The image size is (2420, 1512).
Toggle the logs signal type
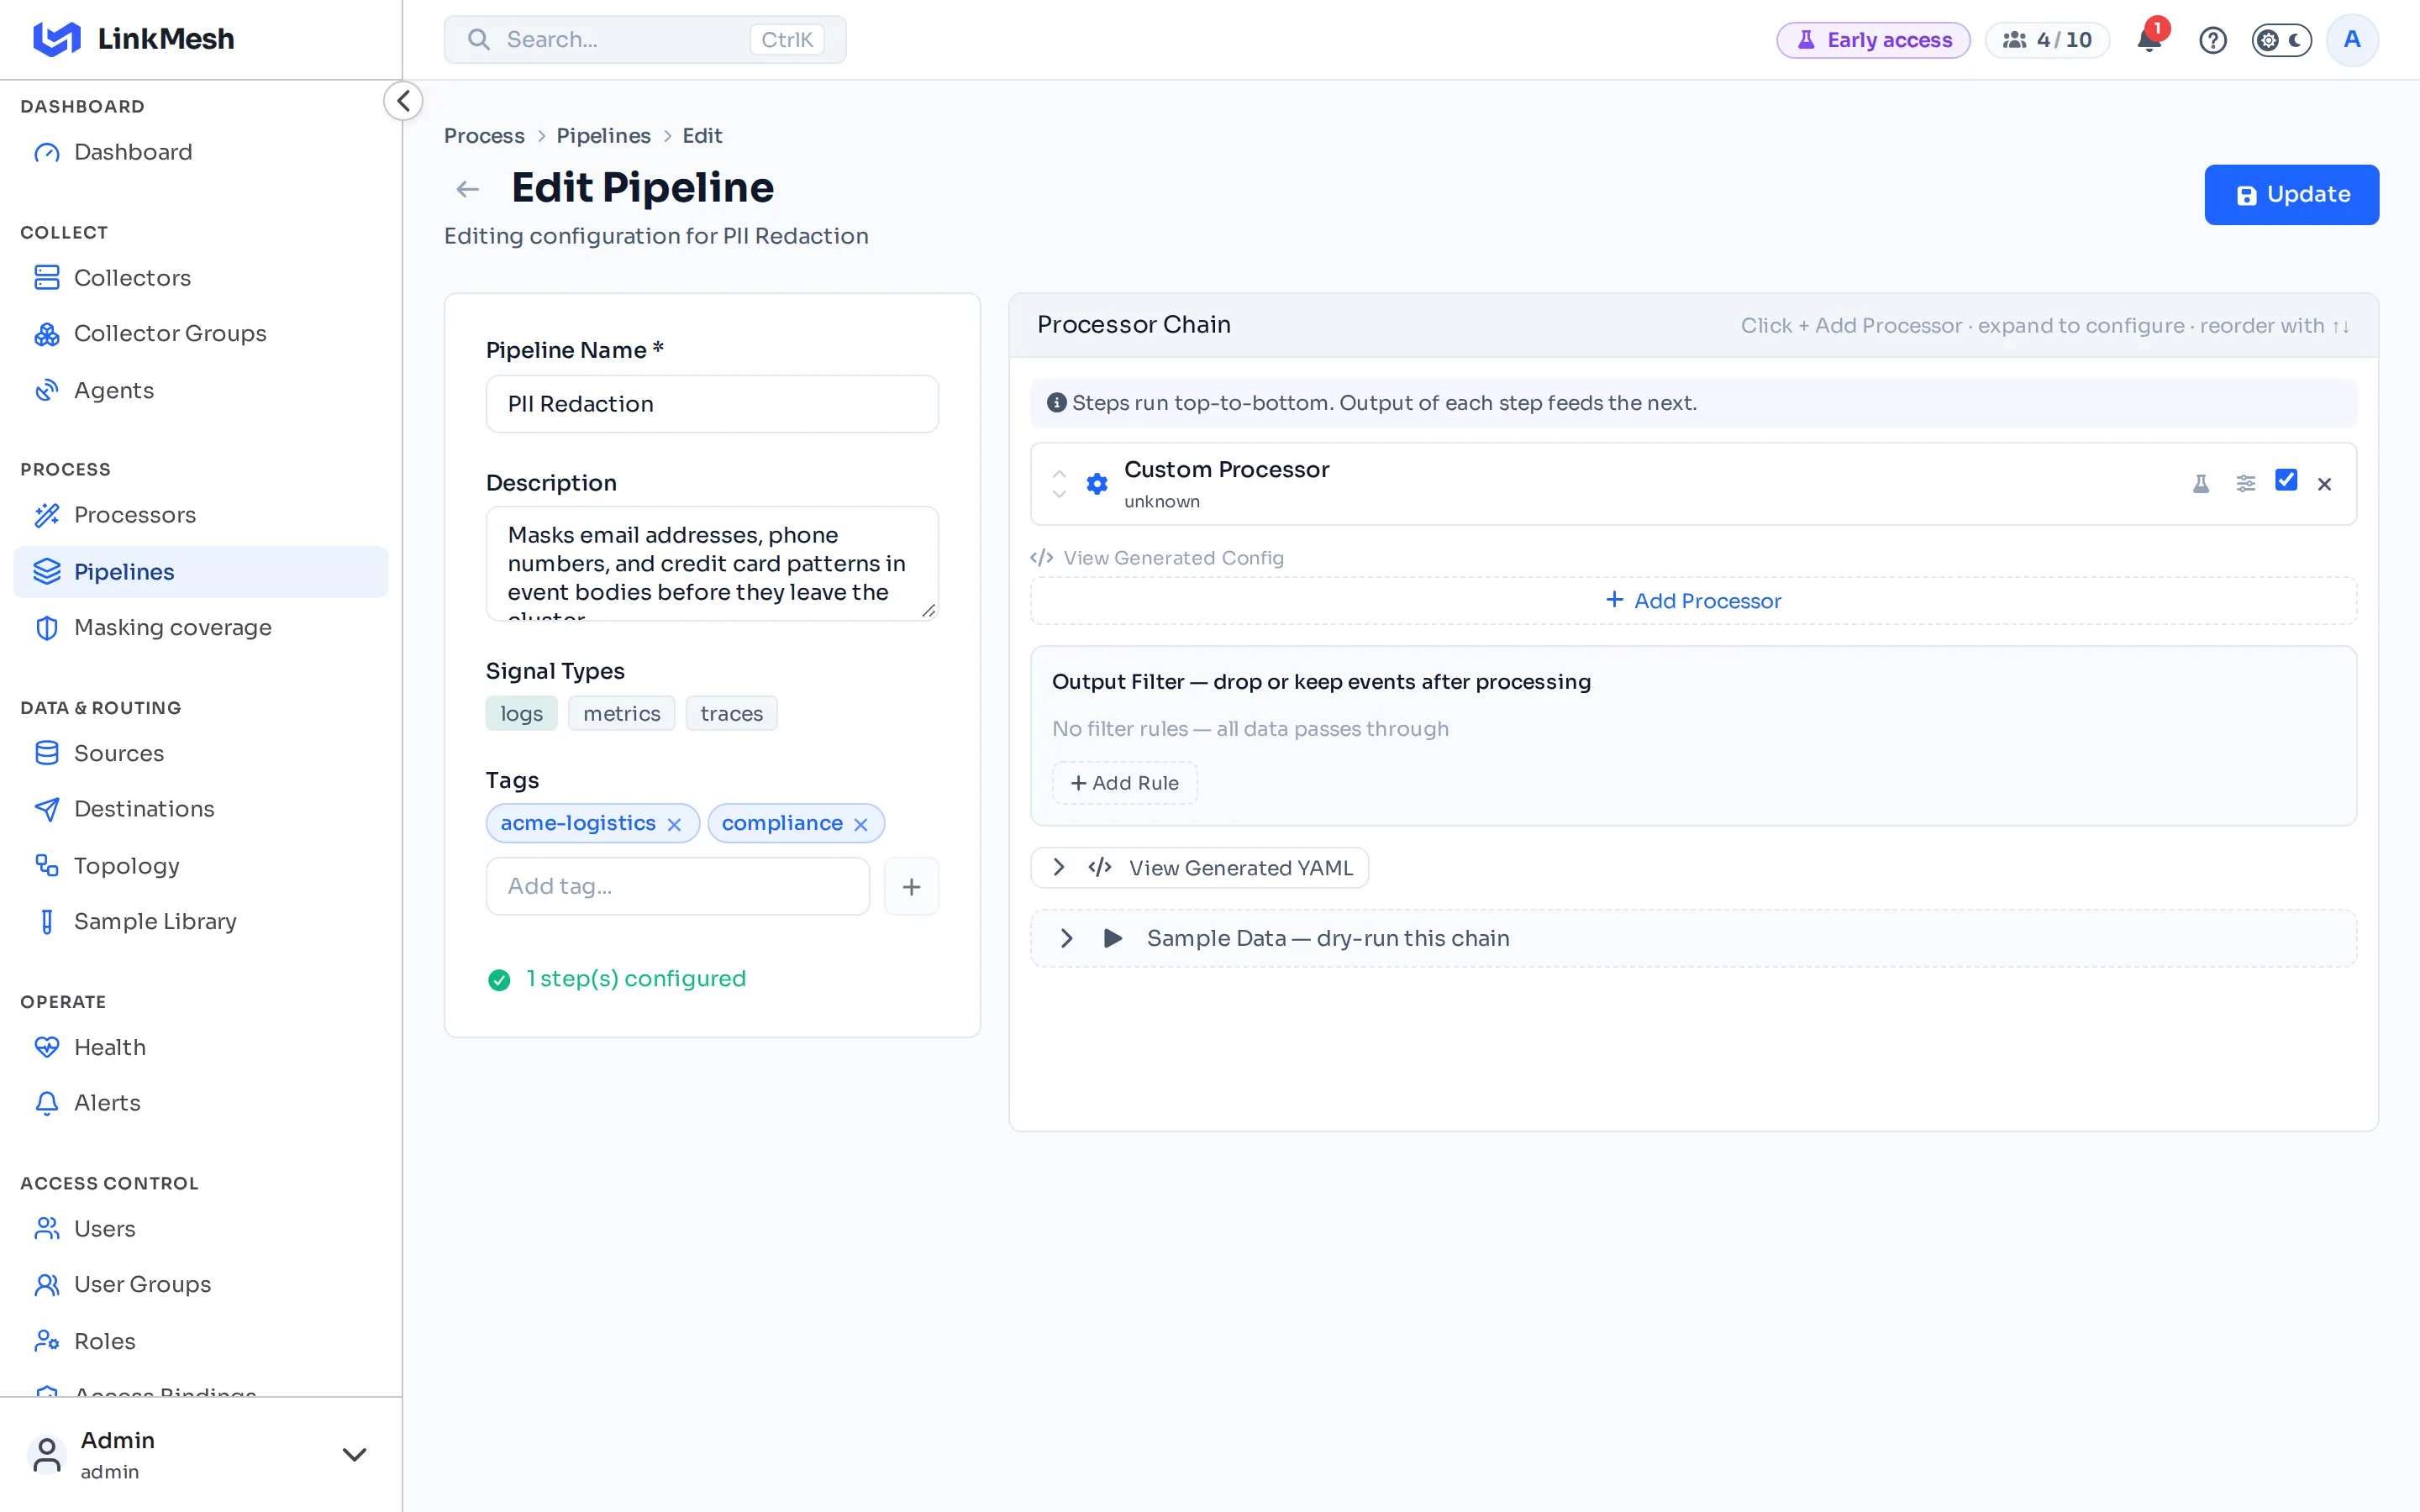point(521,713)
